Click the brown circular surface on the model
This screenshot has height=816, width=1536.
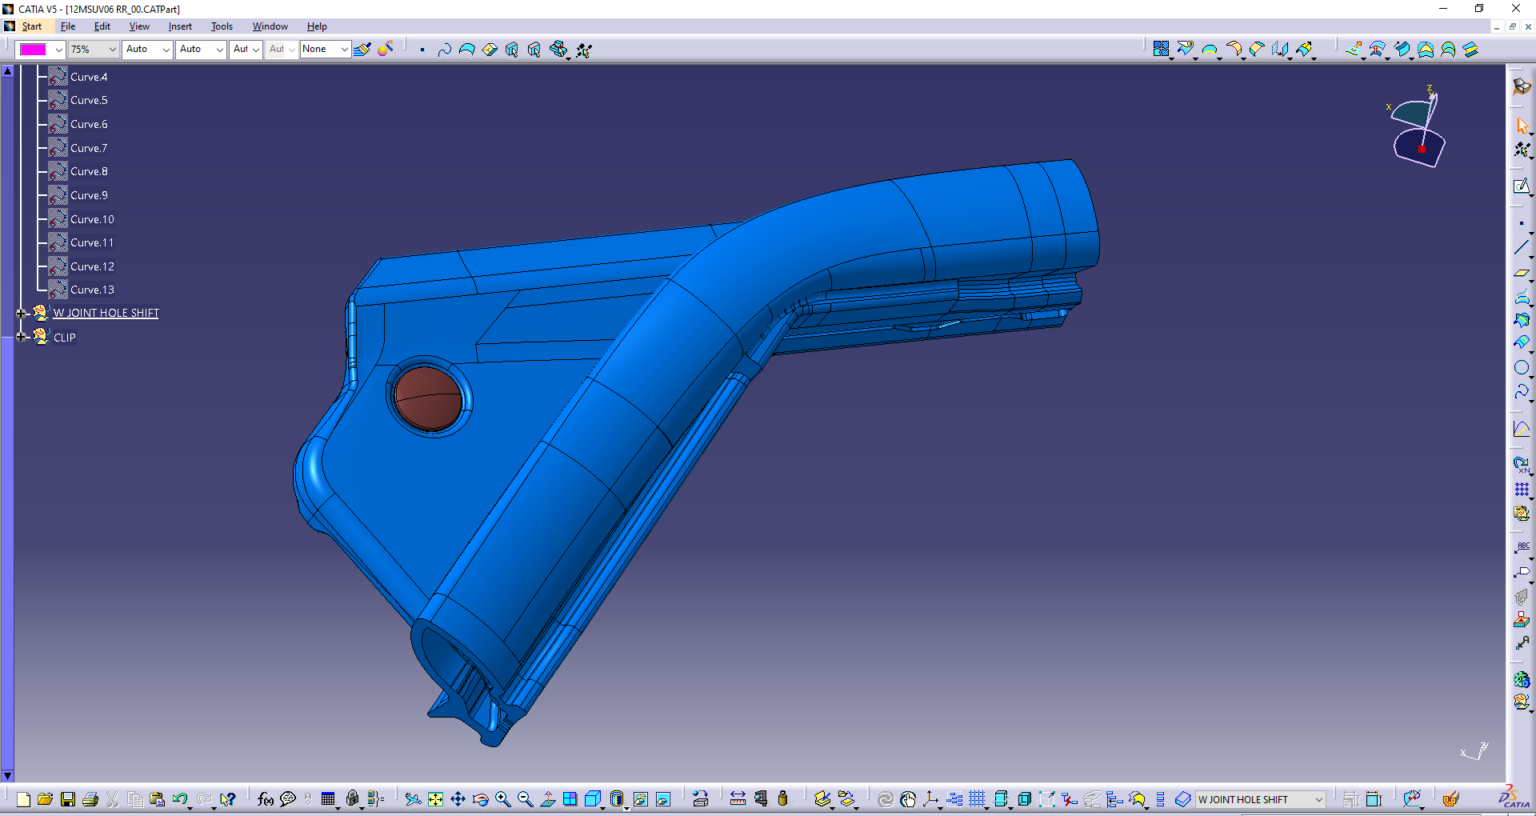tap(428, 398)
